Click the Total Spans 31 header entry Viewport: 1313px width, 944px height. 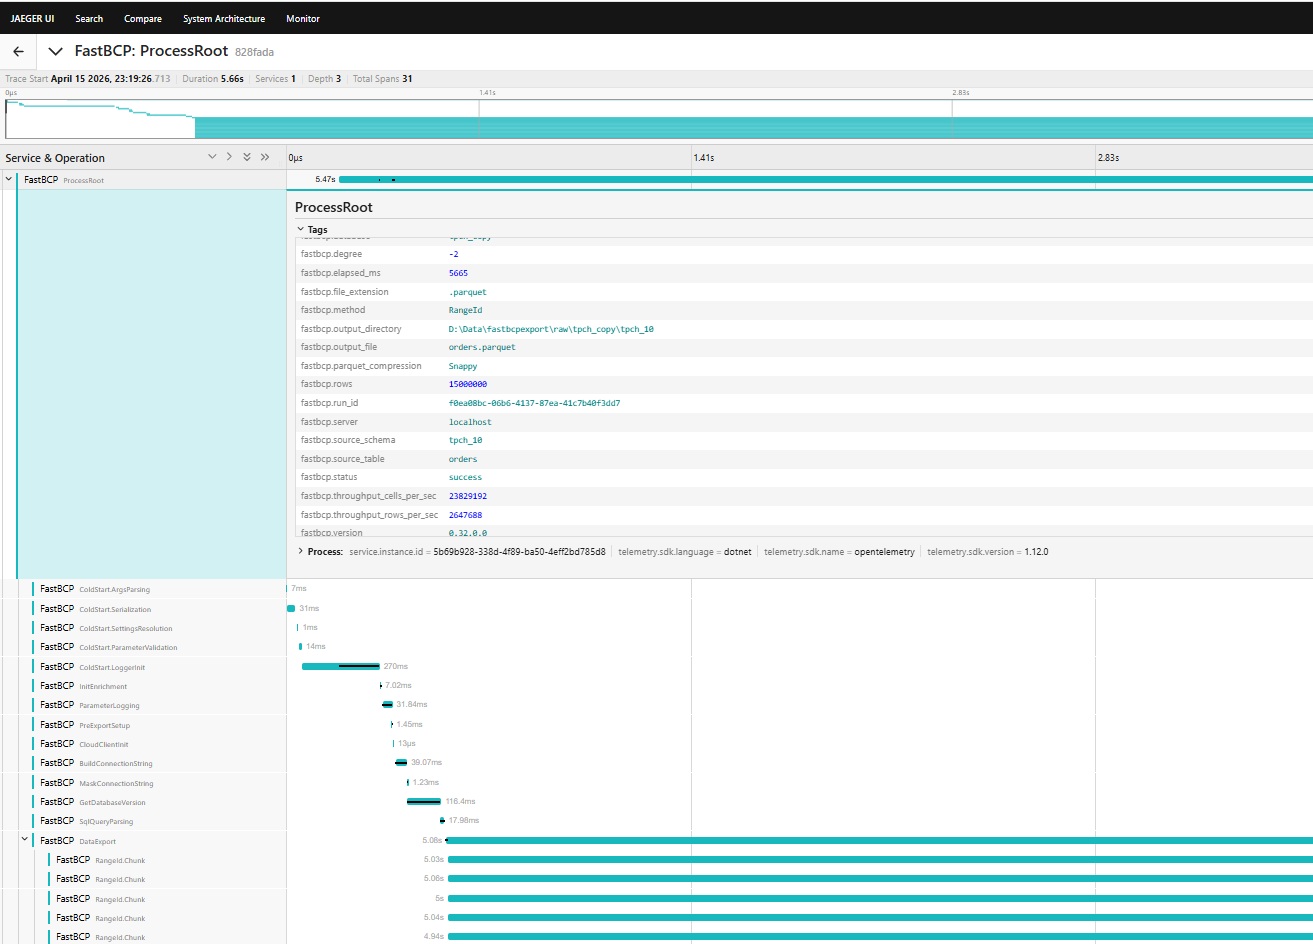click(x=383, y=78)
